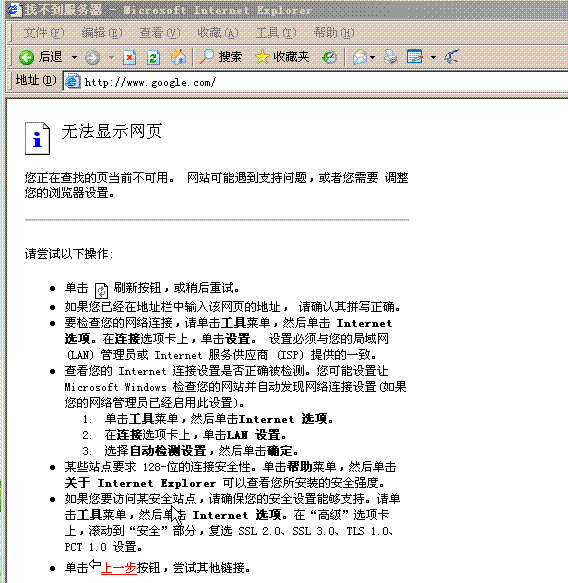The height and width of the screenshot is (583, 568).
Task: Click the green Back (后退) arrow
Action: point(27,57)
